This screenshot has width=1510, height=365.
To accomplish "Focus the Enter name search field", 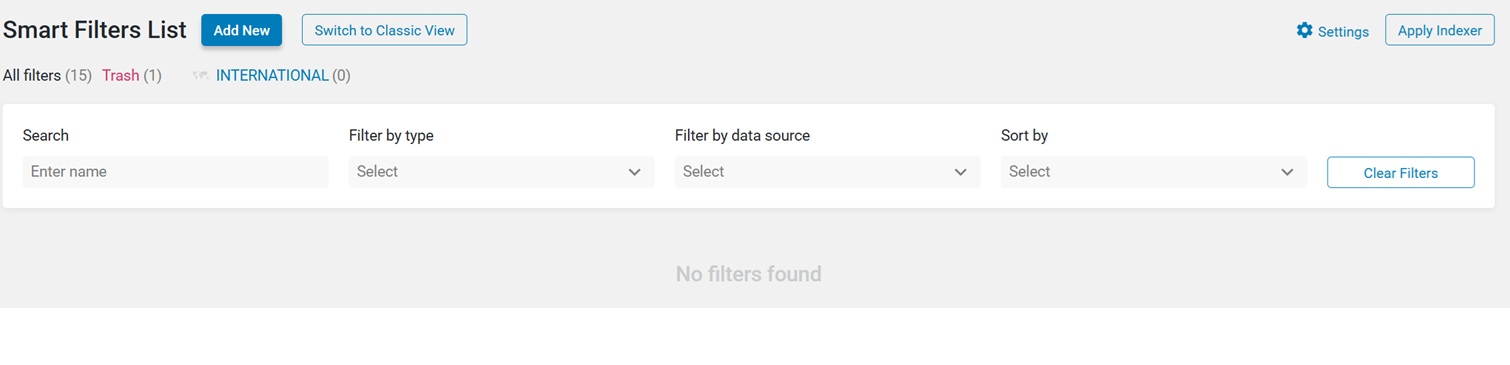I will coord(175,172).
